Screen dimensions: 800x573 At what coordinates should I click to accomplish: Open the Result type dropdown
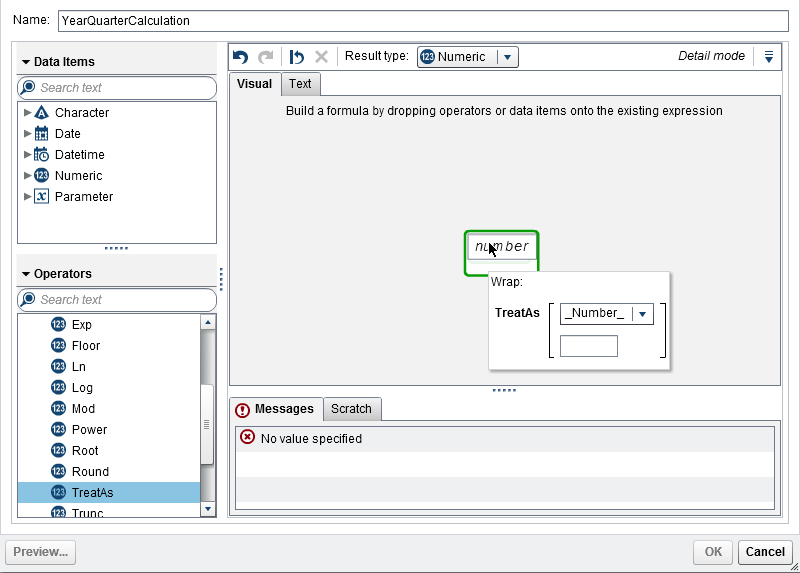coord(507,57)
